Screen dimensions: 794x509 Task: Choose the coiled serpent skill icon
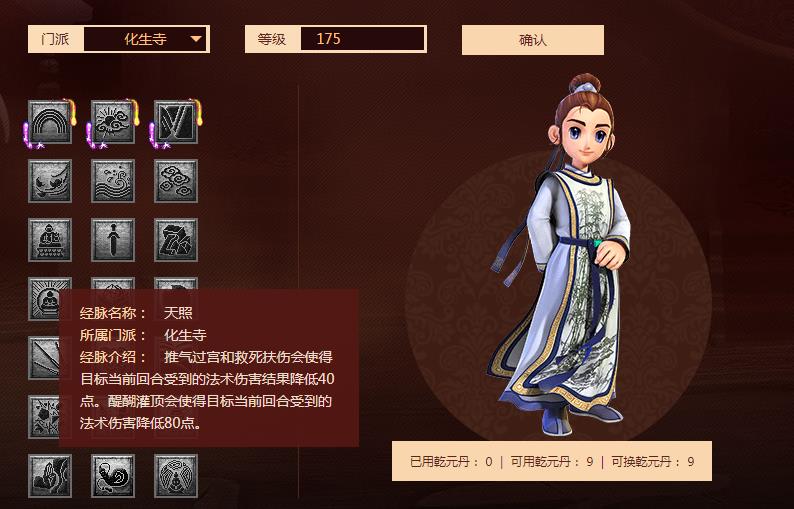tap(112, 476)
